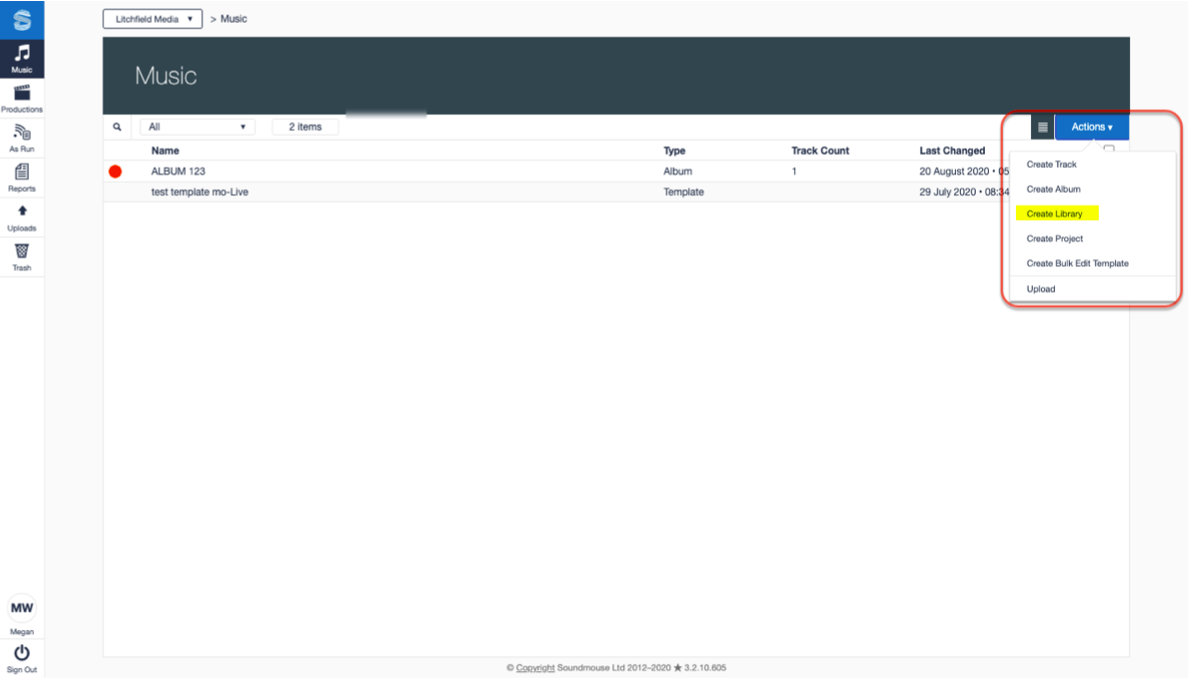
Task: Toggle the list view icon beside Actions
Action: coord(1042,127)
